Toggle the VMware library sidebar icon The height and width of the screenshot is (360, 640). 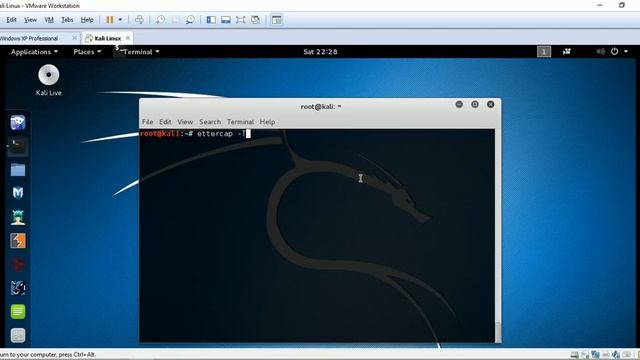pos(211,20)
